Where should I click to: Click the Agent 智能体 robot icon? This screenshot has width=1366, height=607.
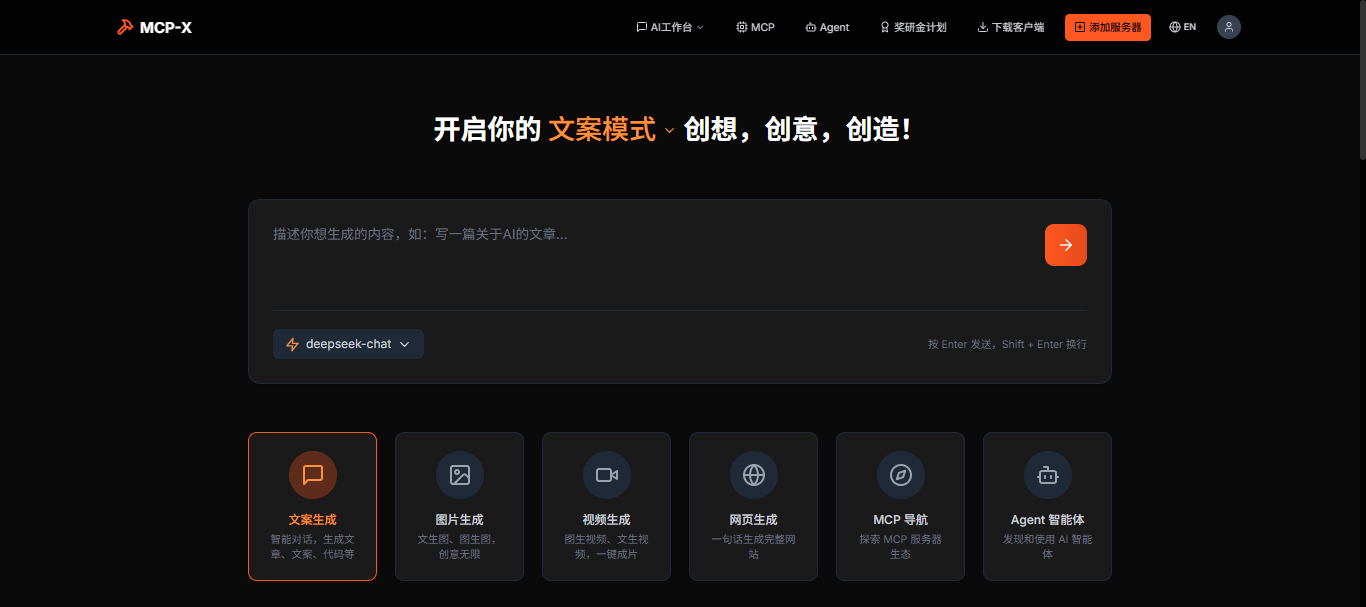coord(1047,475)
